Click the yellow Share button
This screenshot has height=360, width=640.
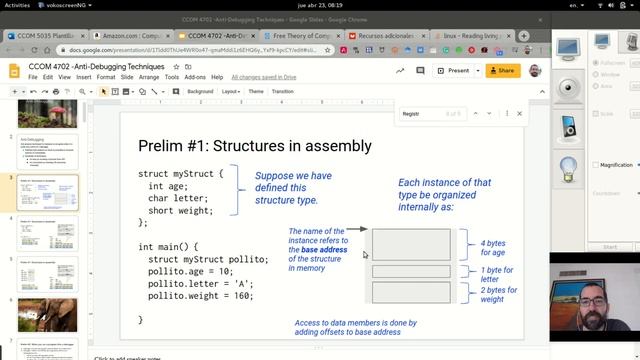503,71
